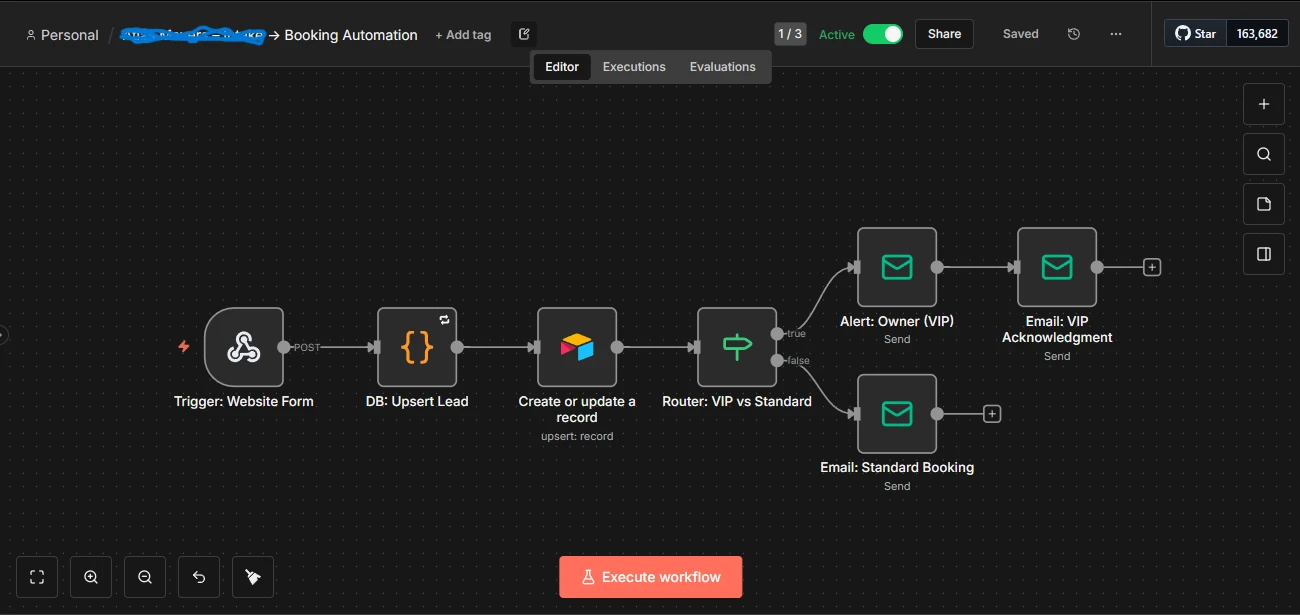The height and width of the screenshot is (615, 1300).
Task: Open workflow version history clock icon
Action: (x=1073, y=33)
